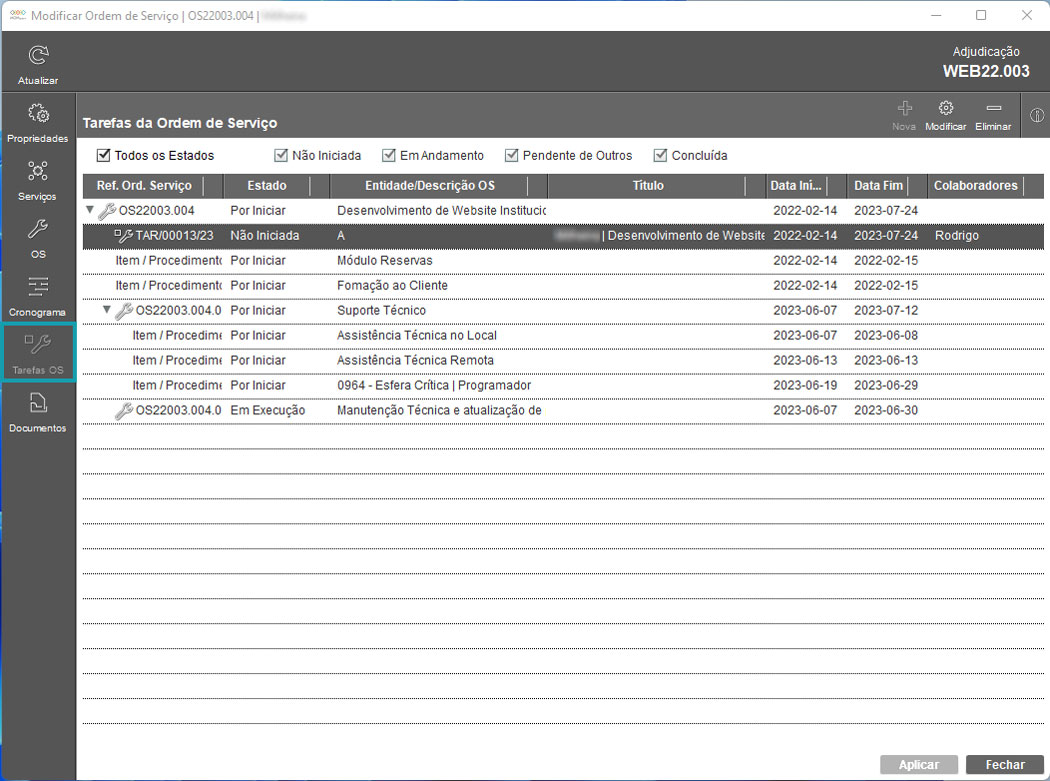Click the Modificar gear icon
Screen dimensions: 1050x781
pyautogui.click(x=945, y=109)
